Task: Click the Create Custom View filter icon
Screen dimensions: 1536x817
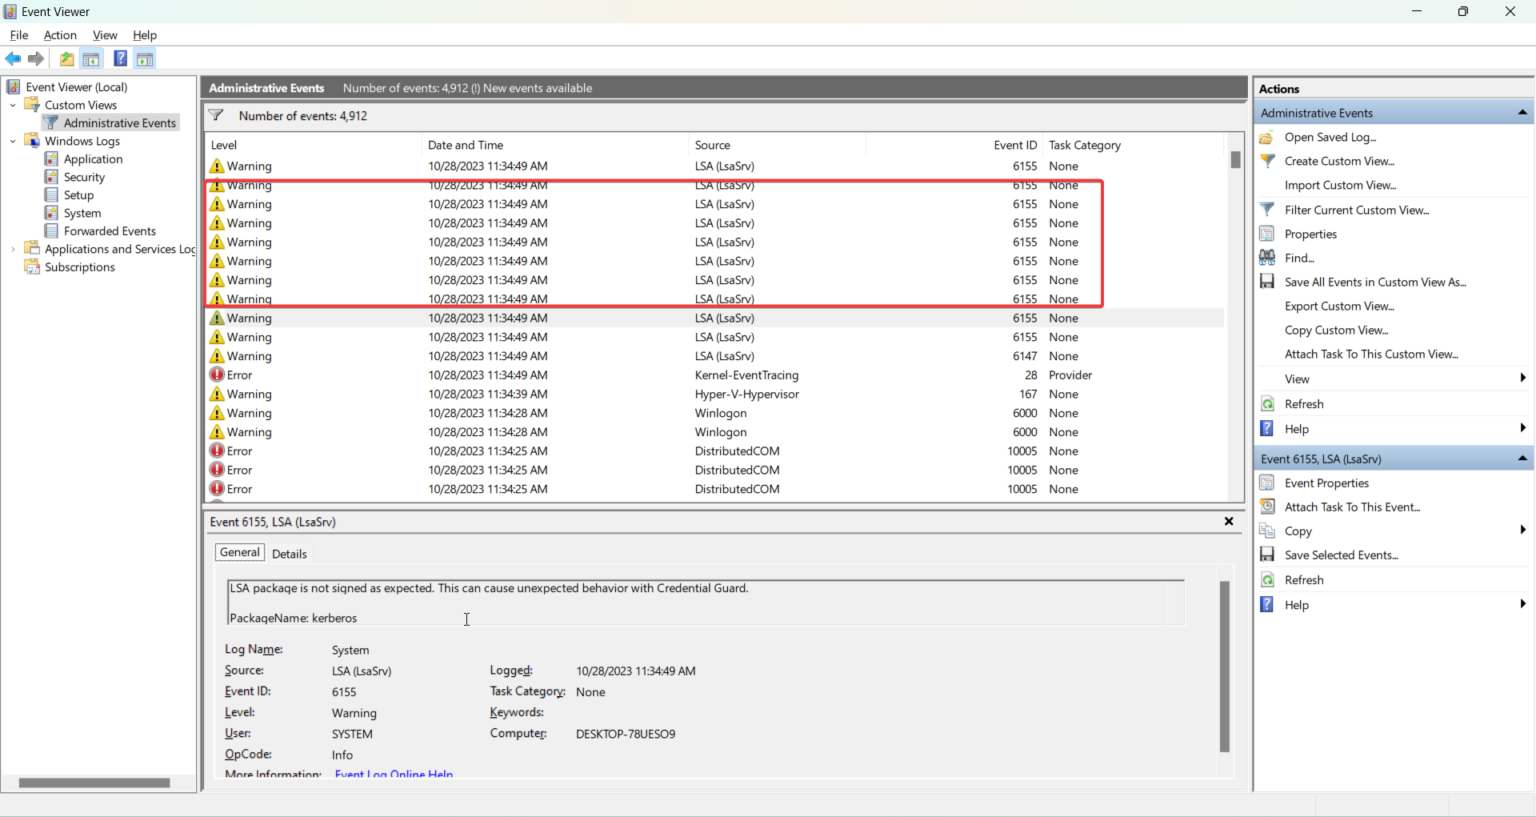Action: click(x=1266, y=161)
